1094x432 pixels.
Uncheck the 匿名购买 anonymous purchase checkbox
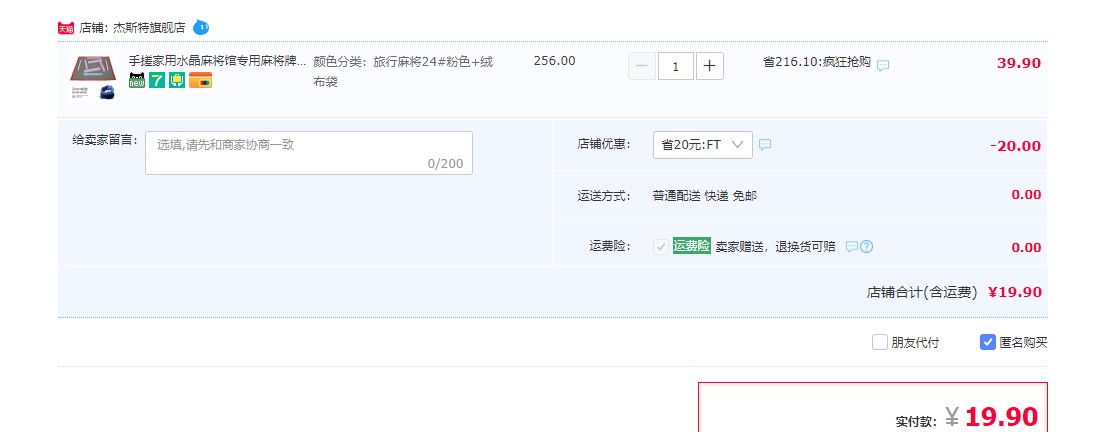[987, 342]
